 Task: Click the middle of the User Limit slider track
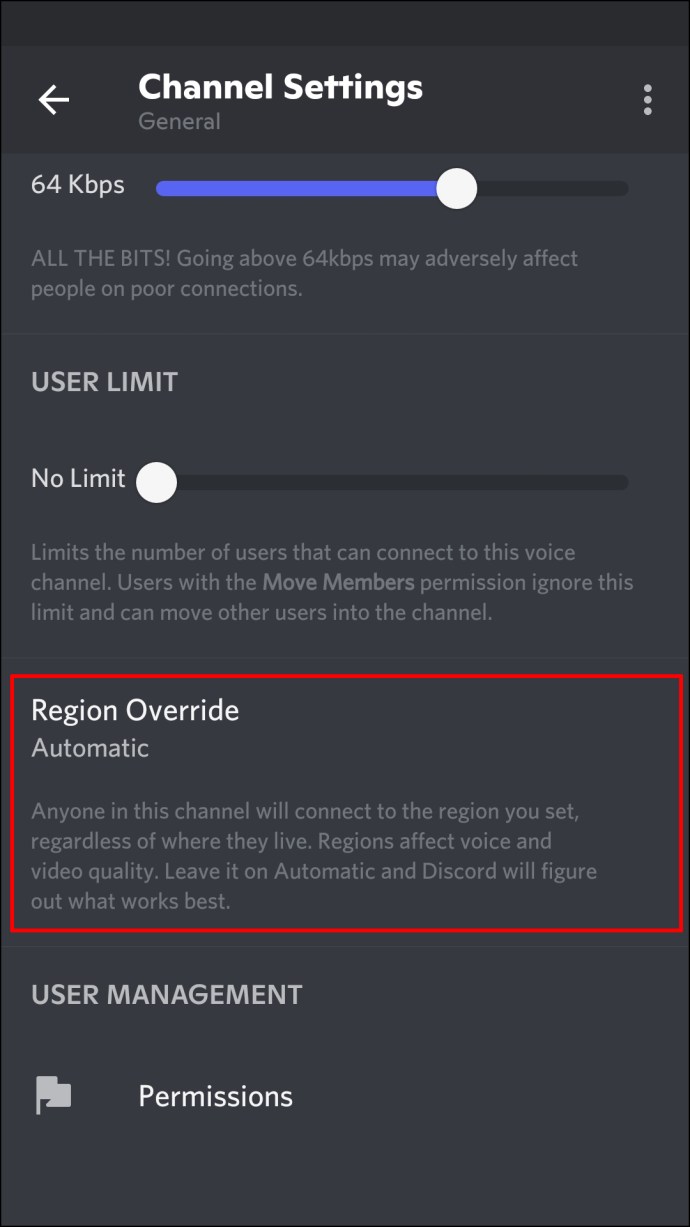tap(392, 482)
